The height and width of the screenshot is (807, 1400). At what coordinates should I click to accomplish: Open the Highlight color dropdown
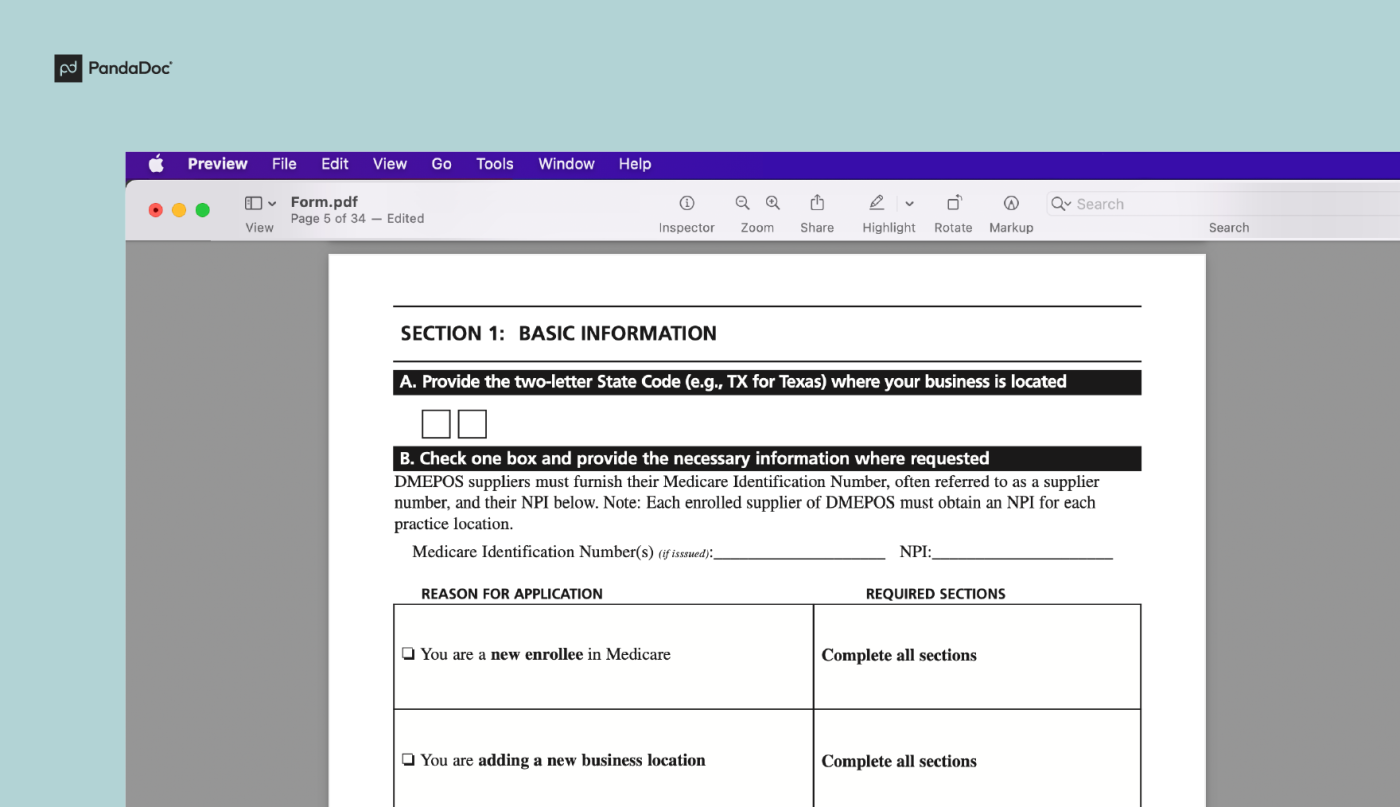(909, 202)
